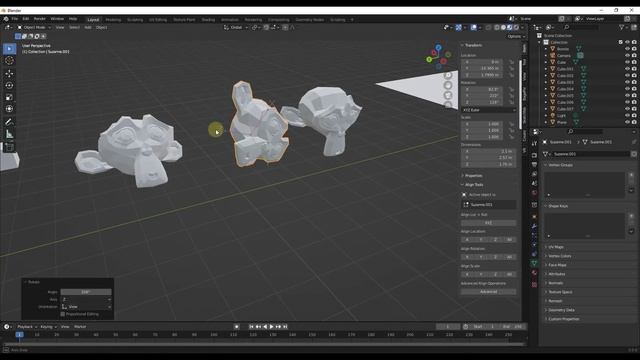This screenshot has width=640, height=360.
Task: Open the XYZ Euler rotation mode dropdown
Action: click(489, 110)
